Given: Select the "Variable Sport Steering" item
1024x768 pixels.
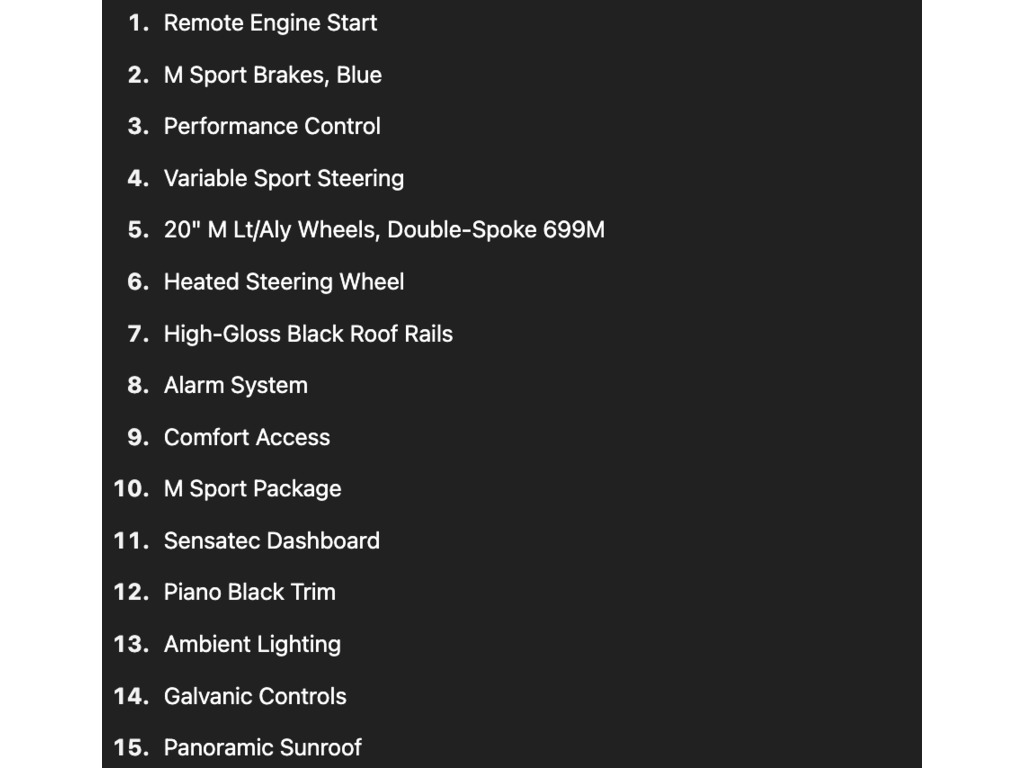Looking at the screenshot, I should pos(283,178).
